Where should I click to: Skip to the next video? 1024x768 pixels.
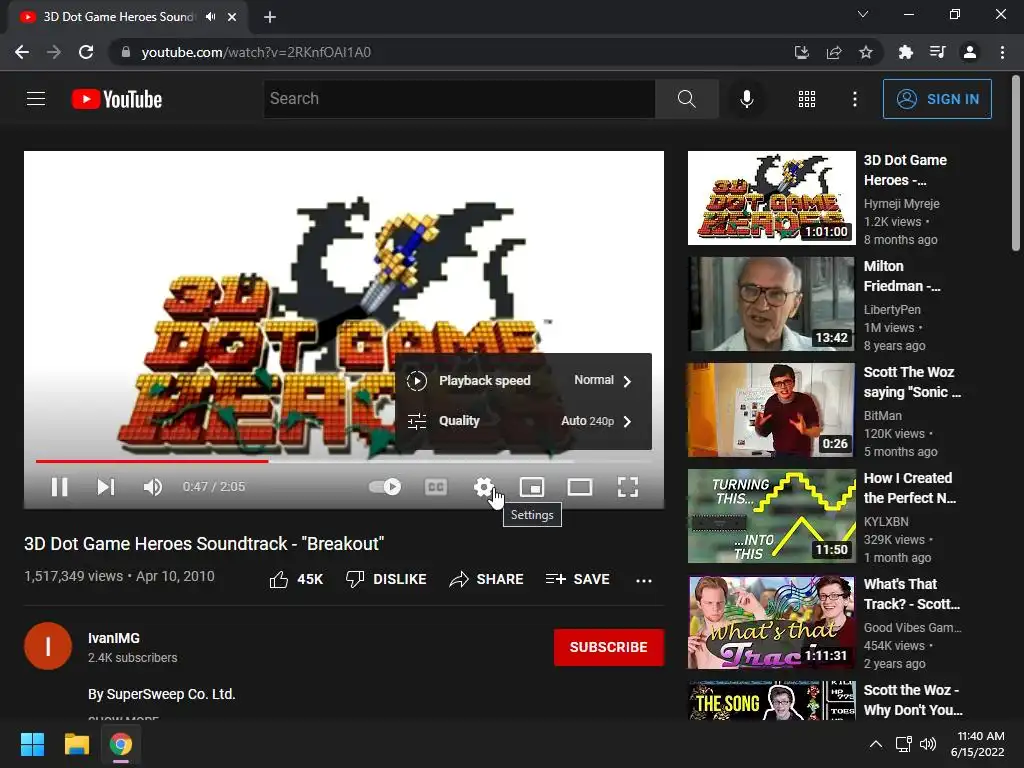click(x=106, y=487)
